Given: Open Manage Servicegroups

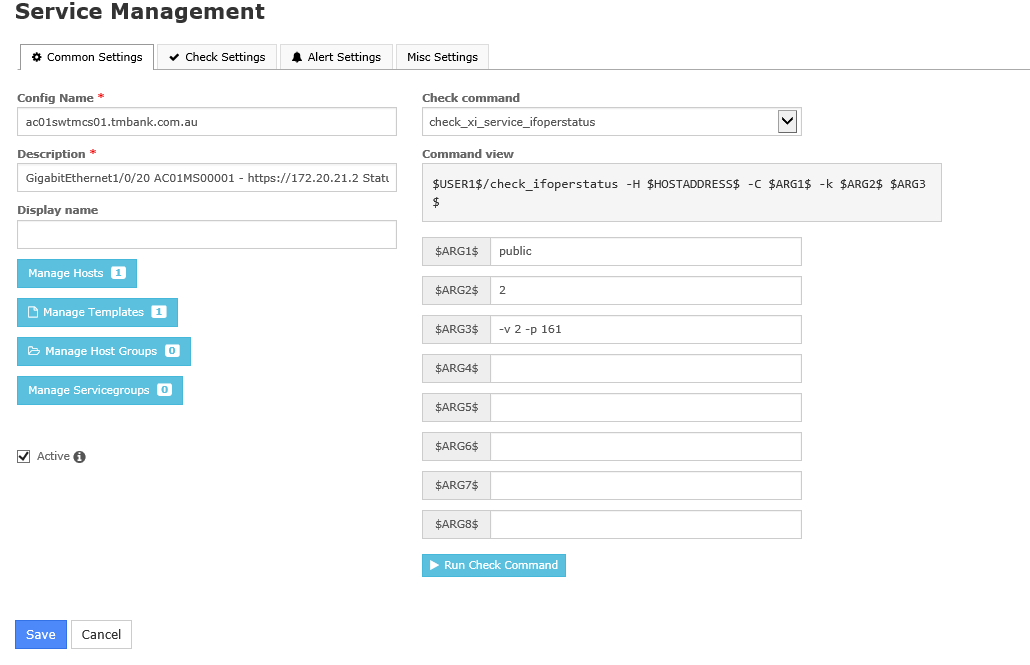Looking at the screenshot, I should pyautogui.click(x=99, y=390).
